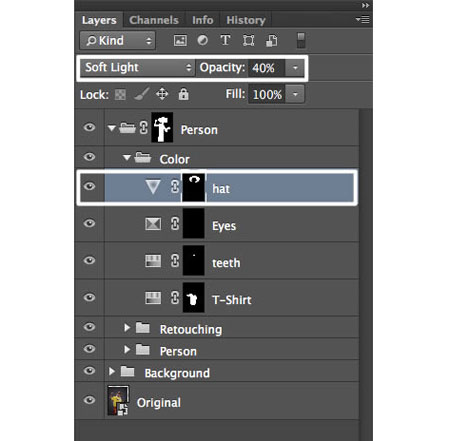Open the Opacity slider arrow
This screenshot has width=450, height=441.
point(295,68)
